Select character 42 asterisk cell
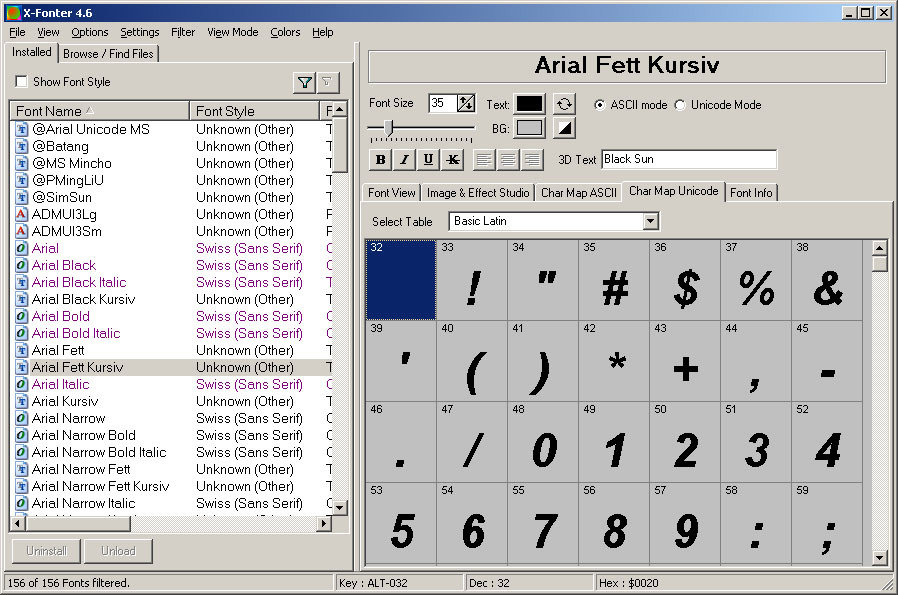The image size is (898, 595). (x=614, y=361)
